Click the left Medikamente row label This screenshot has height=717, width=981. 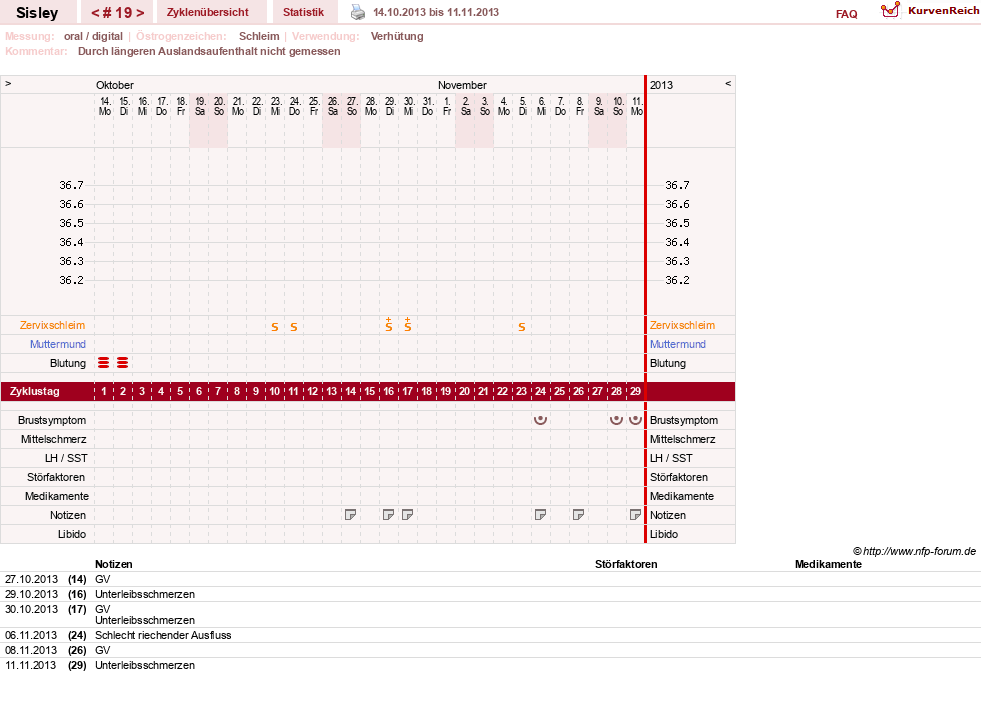click(x=57, y=496)
